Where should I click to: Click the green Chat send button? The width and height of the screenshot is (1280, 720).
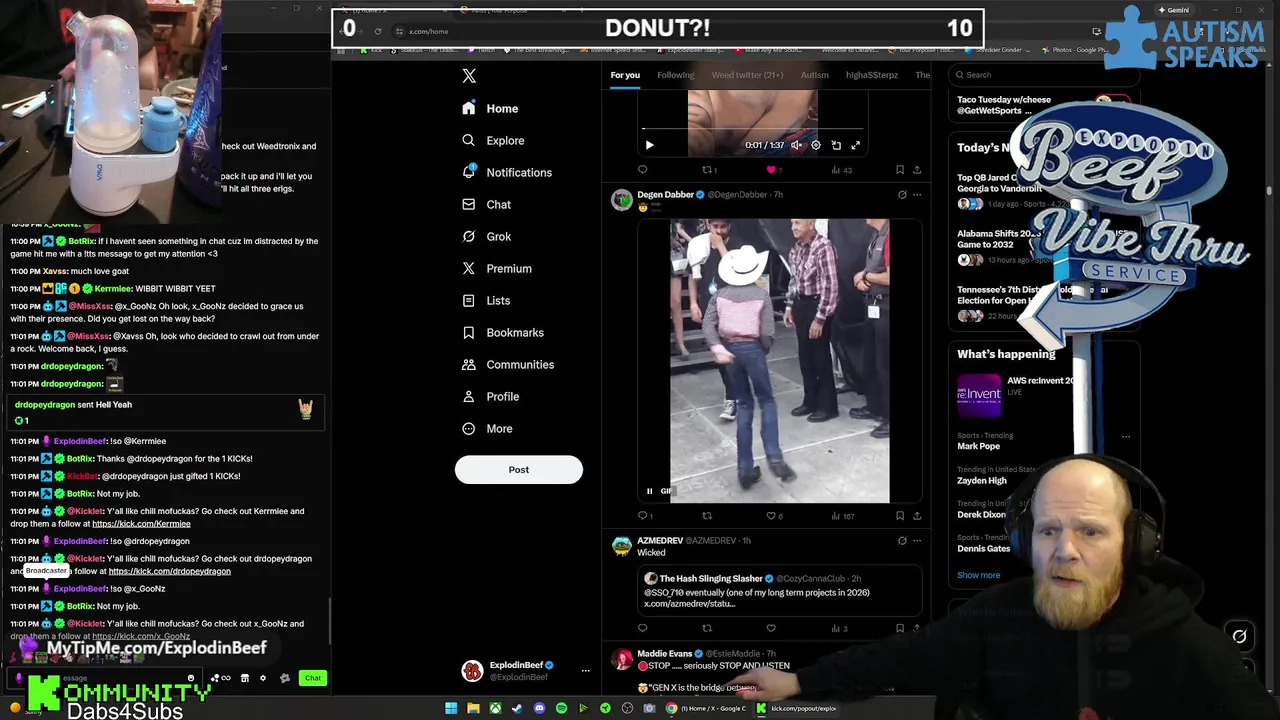tap(313, 678)
